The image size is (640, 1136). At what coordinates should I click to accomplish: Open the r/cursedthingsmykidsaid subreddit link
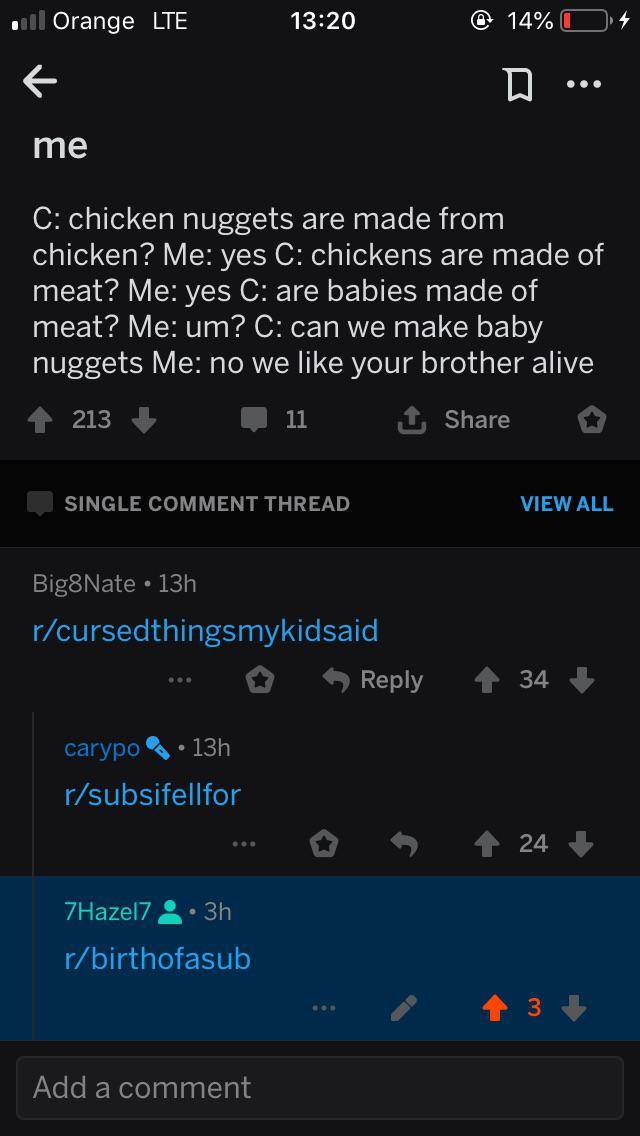tap(206, 630)
